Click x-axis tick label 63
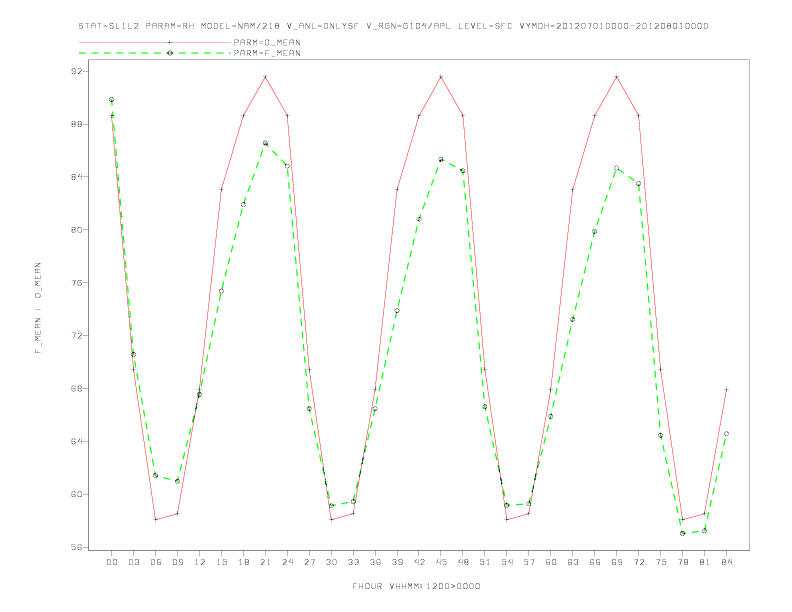 point(573,562)
